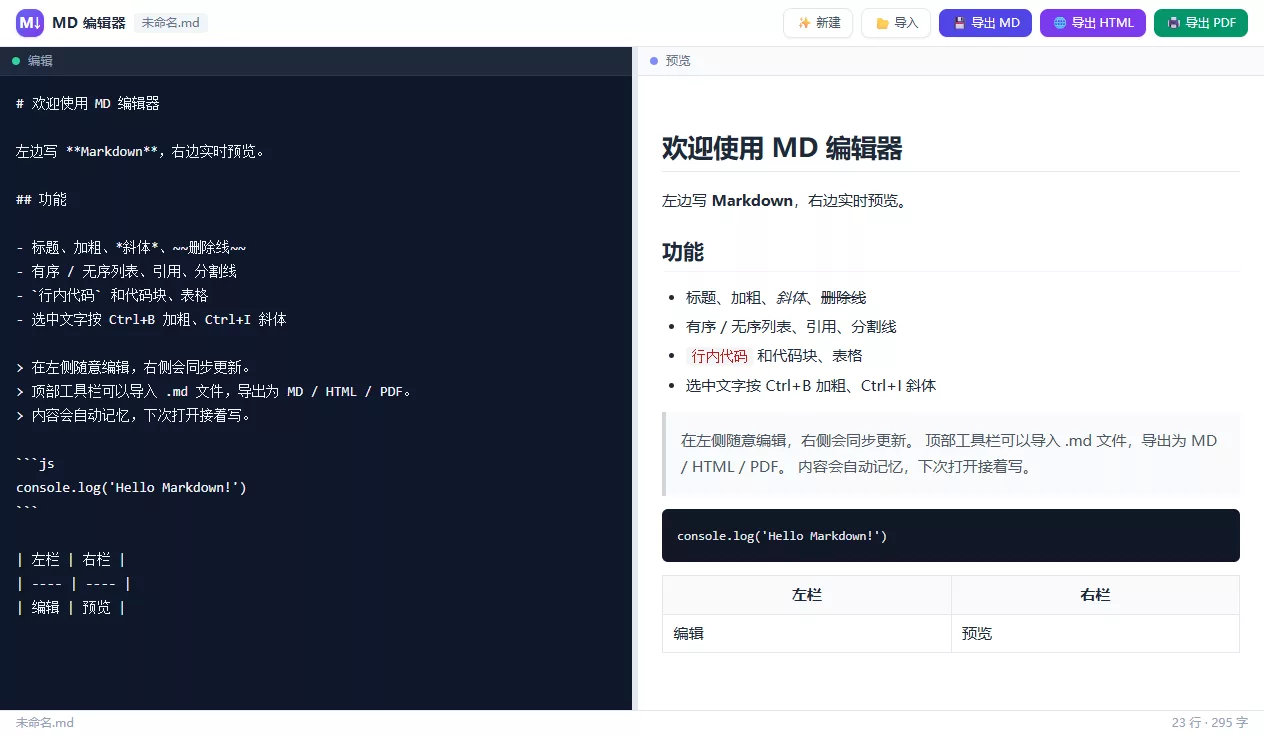Click editor line '- 有序 / 无序列表、引用、分割线'
This screenshot has width=1264, height=735.
click(126, 271)
